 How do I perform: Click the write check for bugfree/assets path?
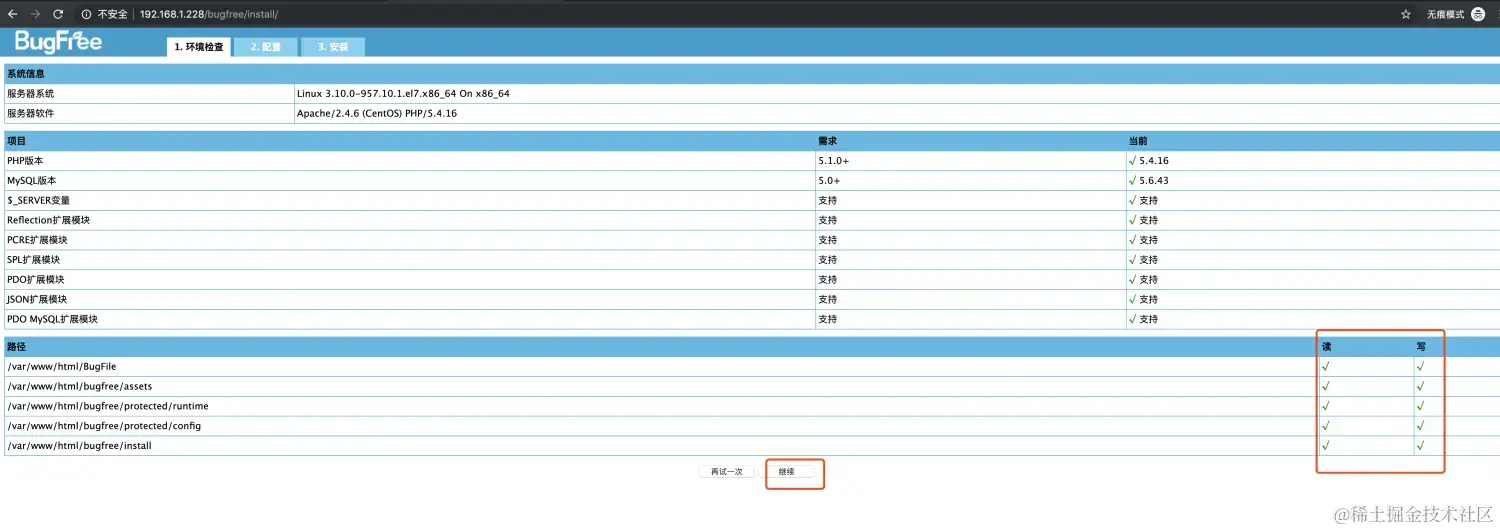point(1420,386)
